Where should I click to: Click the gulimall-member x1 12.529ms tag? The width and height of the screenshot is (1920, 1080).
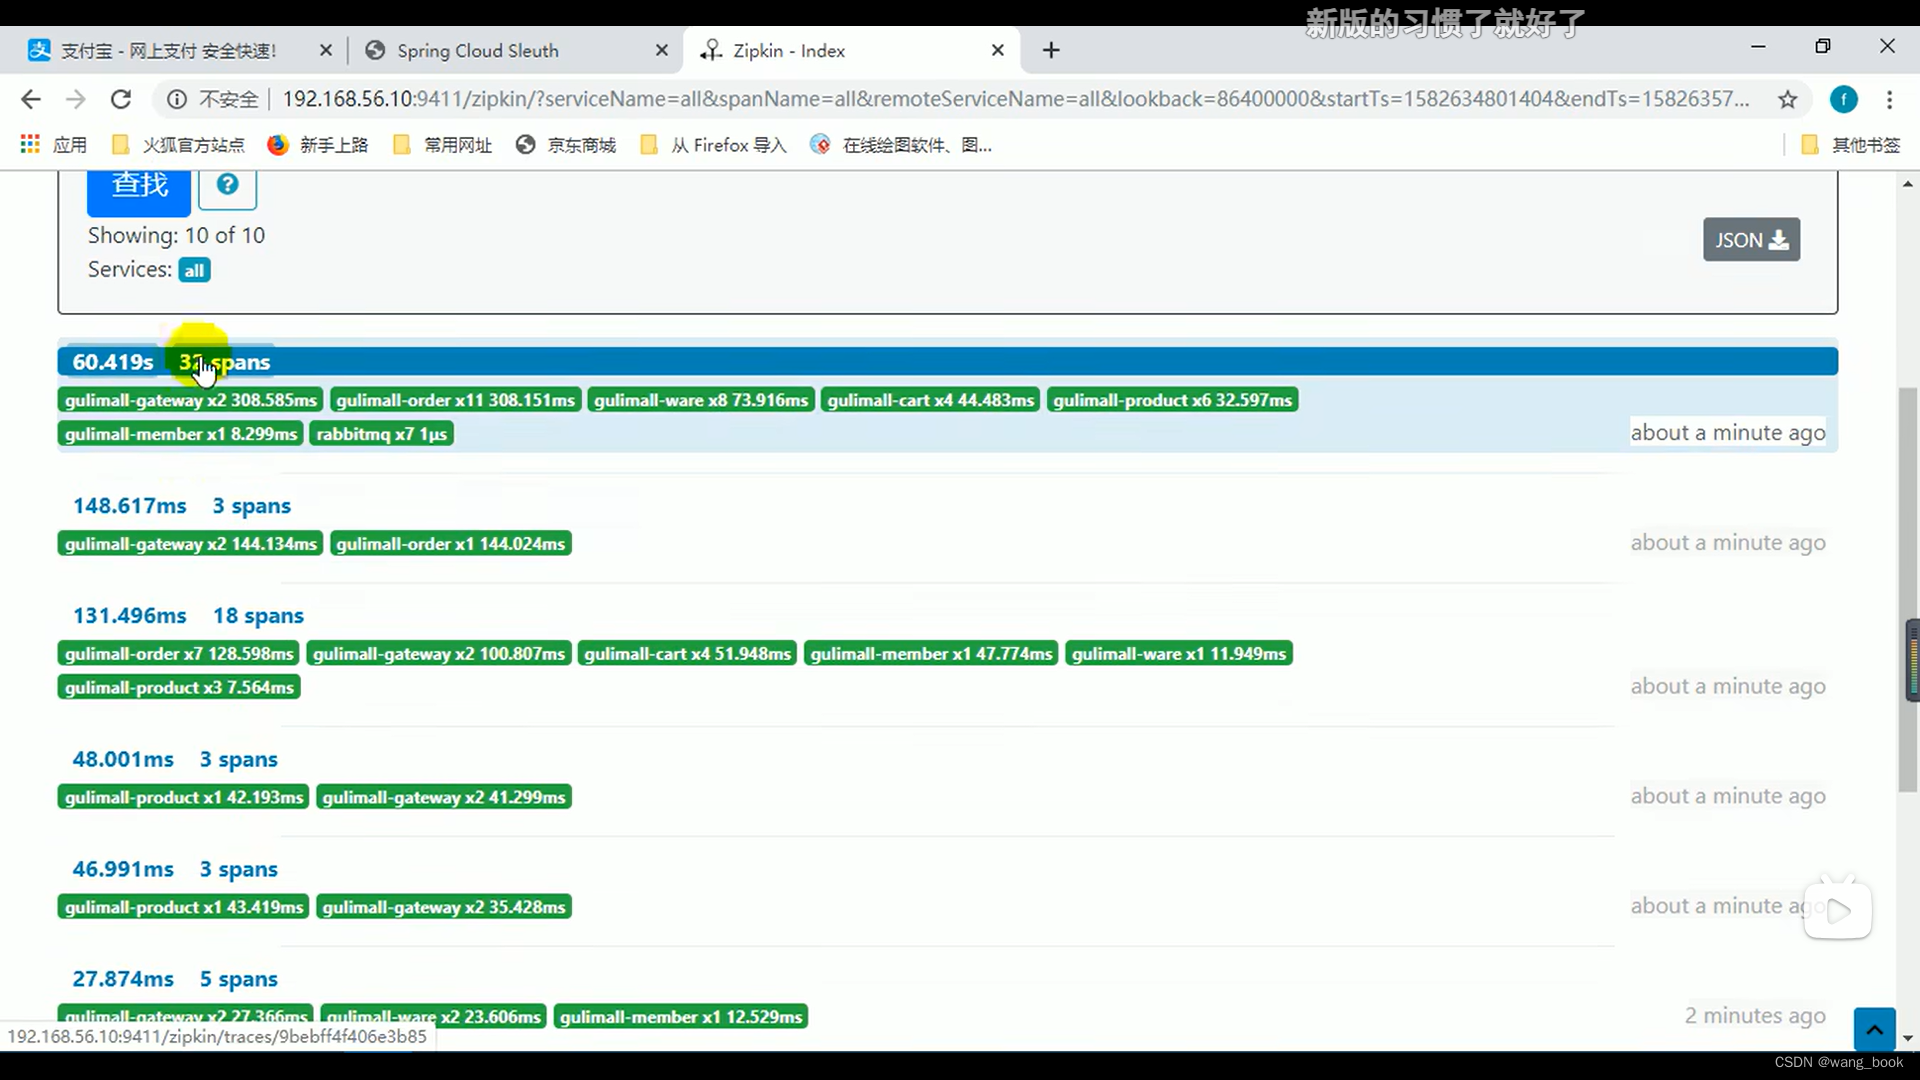tap(680, 1017)
